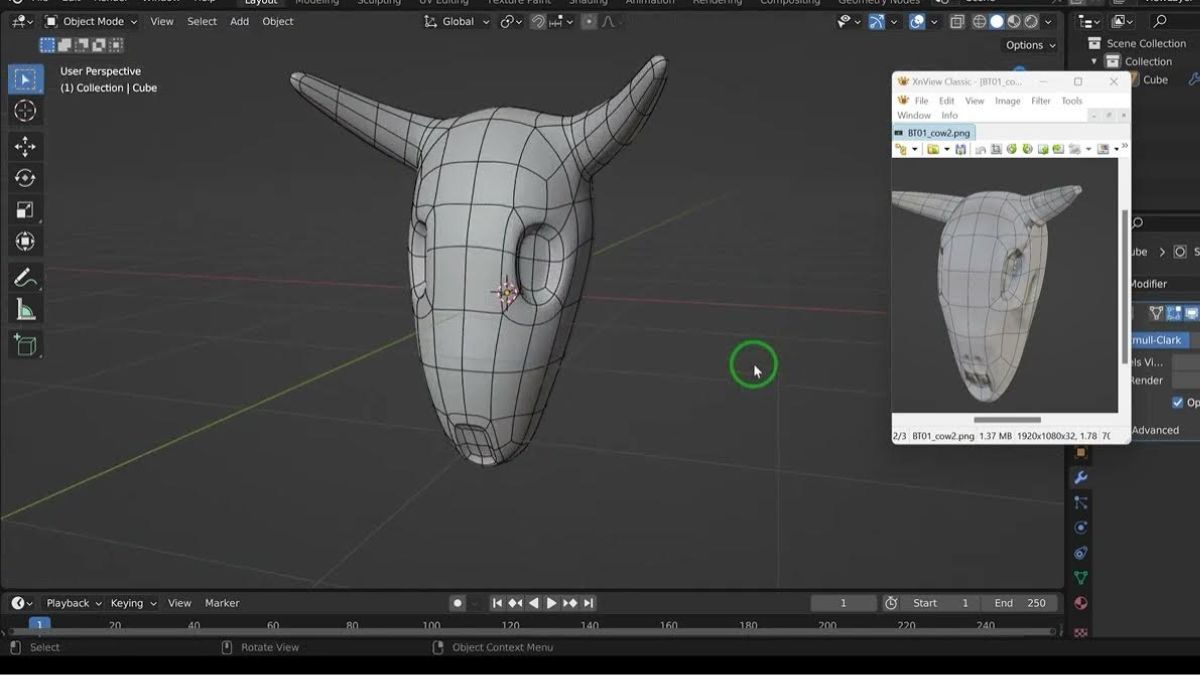The width and height of the screenshot is (1200, 675).
Task: Click the timeline editor type icon
Action: coord(21,603)
